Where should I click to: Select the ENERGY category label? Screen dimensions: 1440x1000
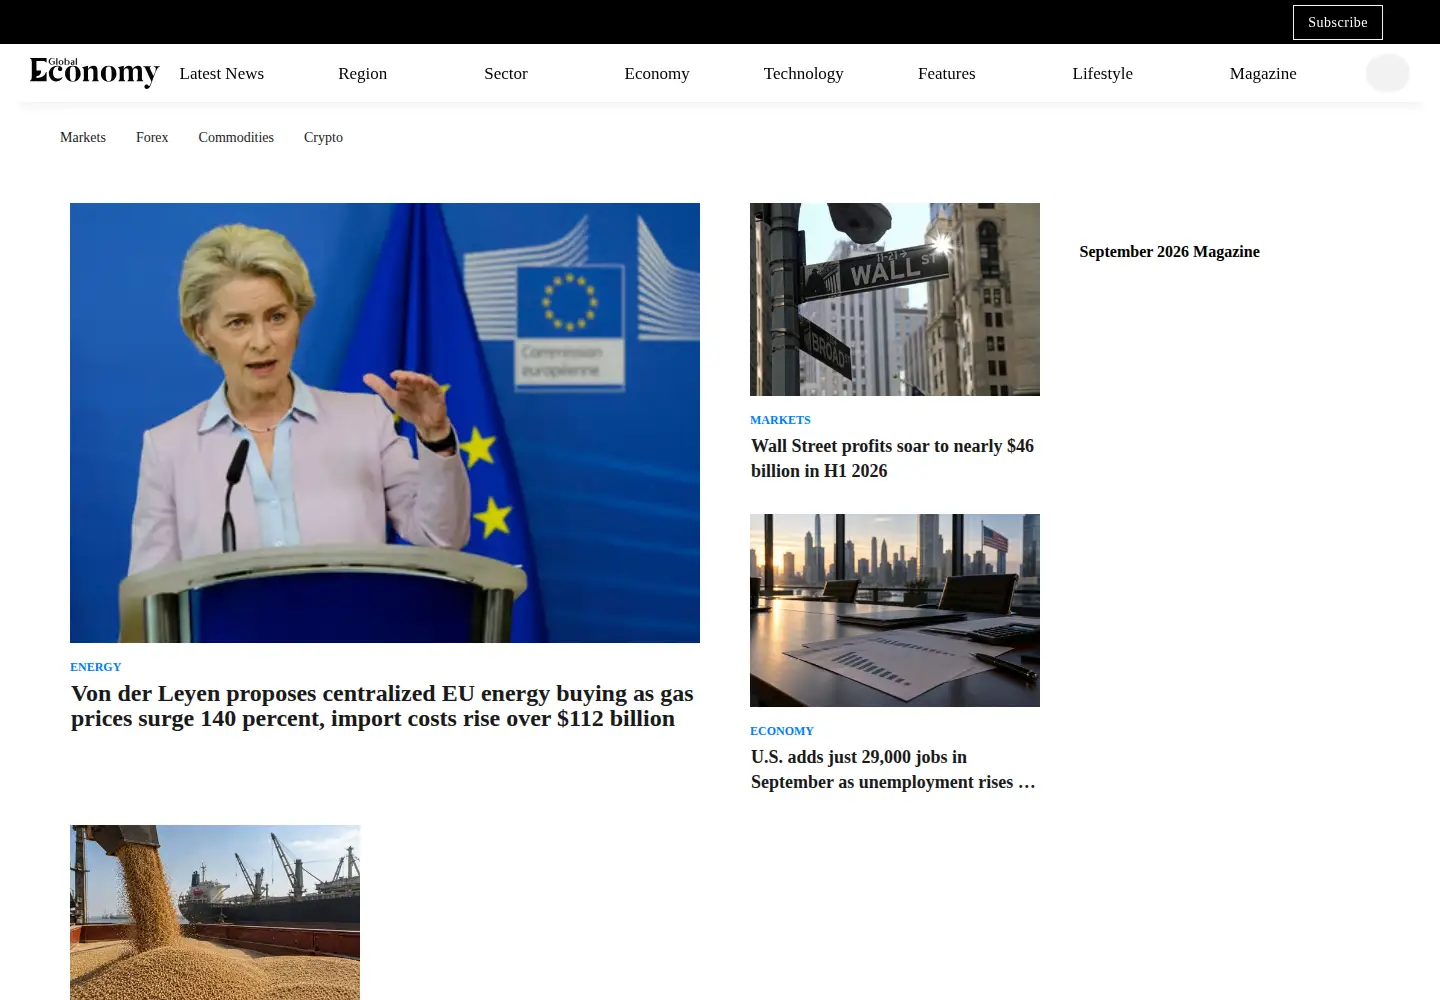(x=96, y=667)
